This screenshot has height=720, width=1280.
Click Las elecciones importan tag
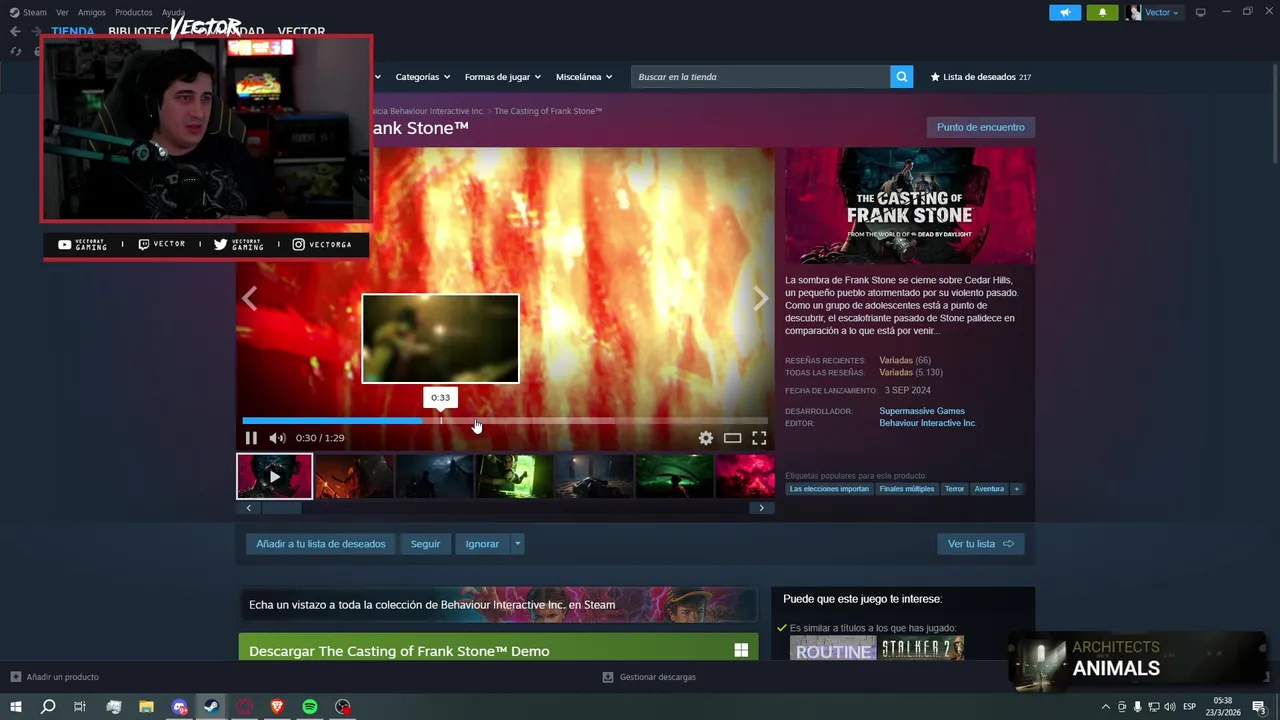click(829, 489)
